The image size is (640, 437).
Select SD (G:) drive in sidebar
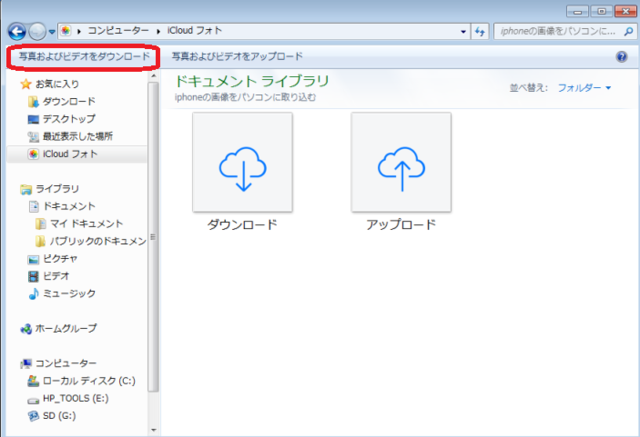[x=59, y=415]
